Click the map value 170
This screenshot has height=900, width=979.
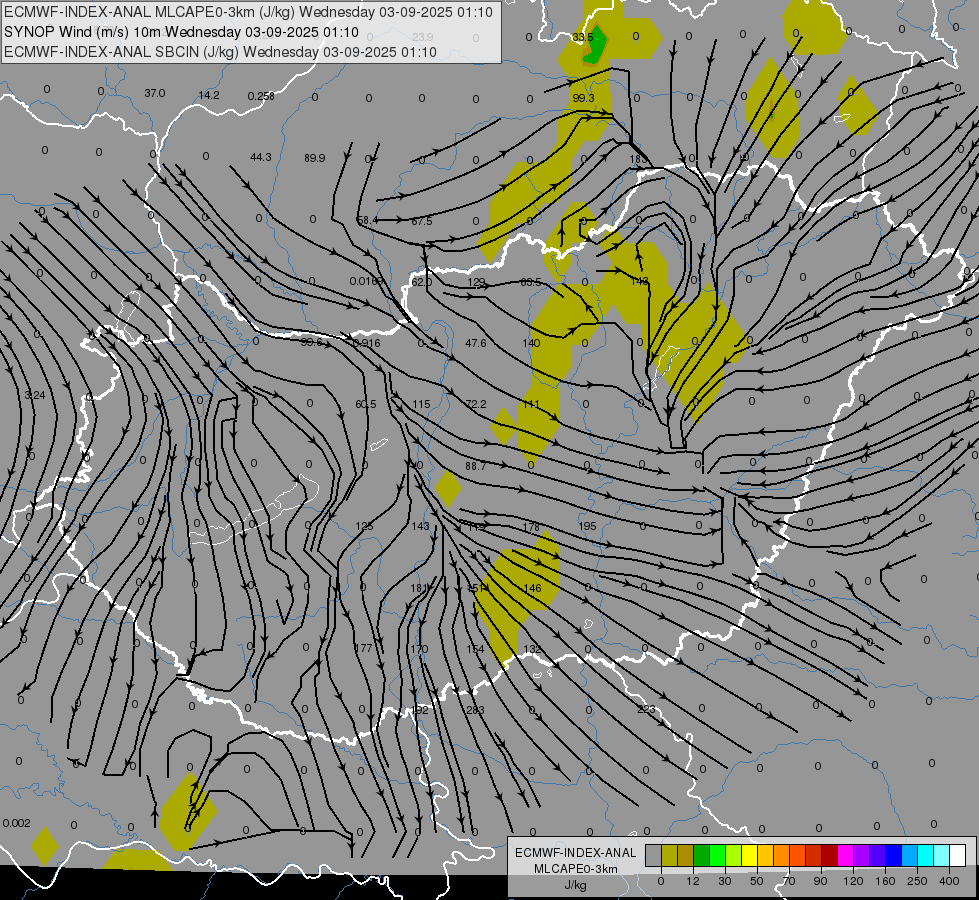420,649
